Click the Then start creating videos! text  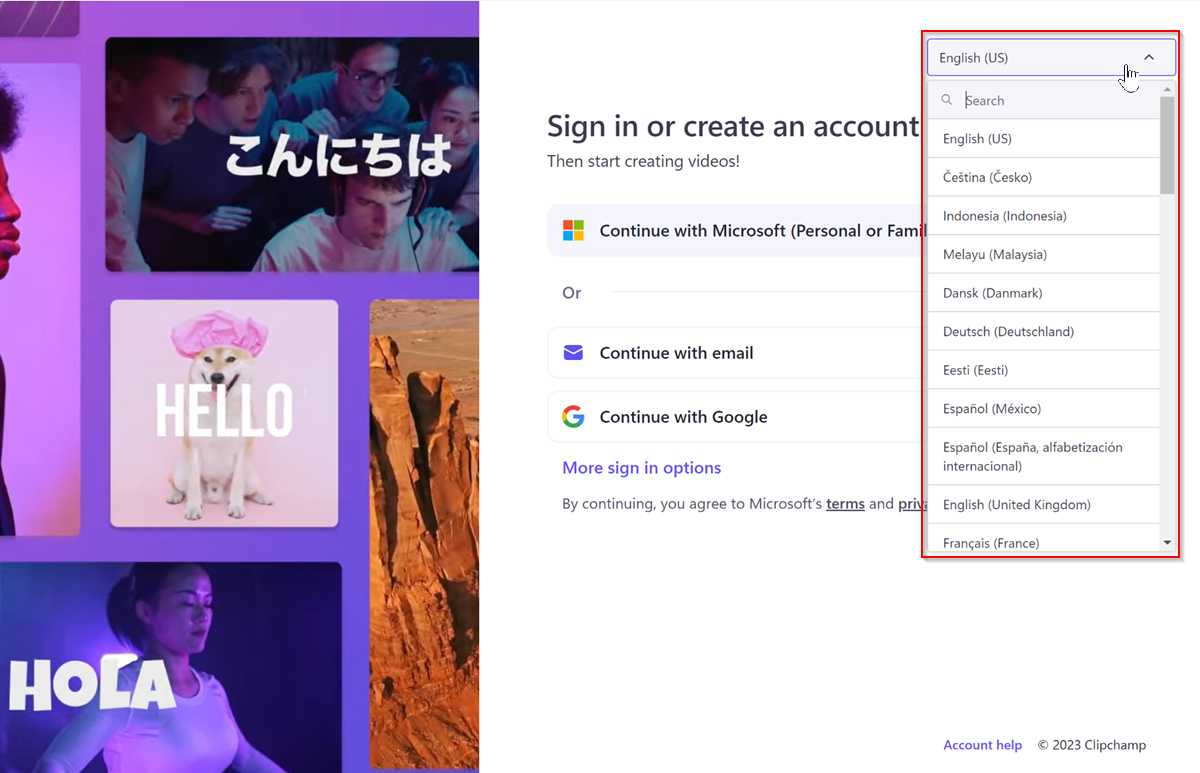pos(643,161)
